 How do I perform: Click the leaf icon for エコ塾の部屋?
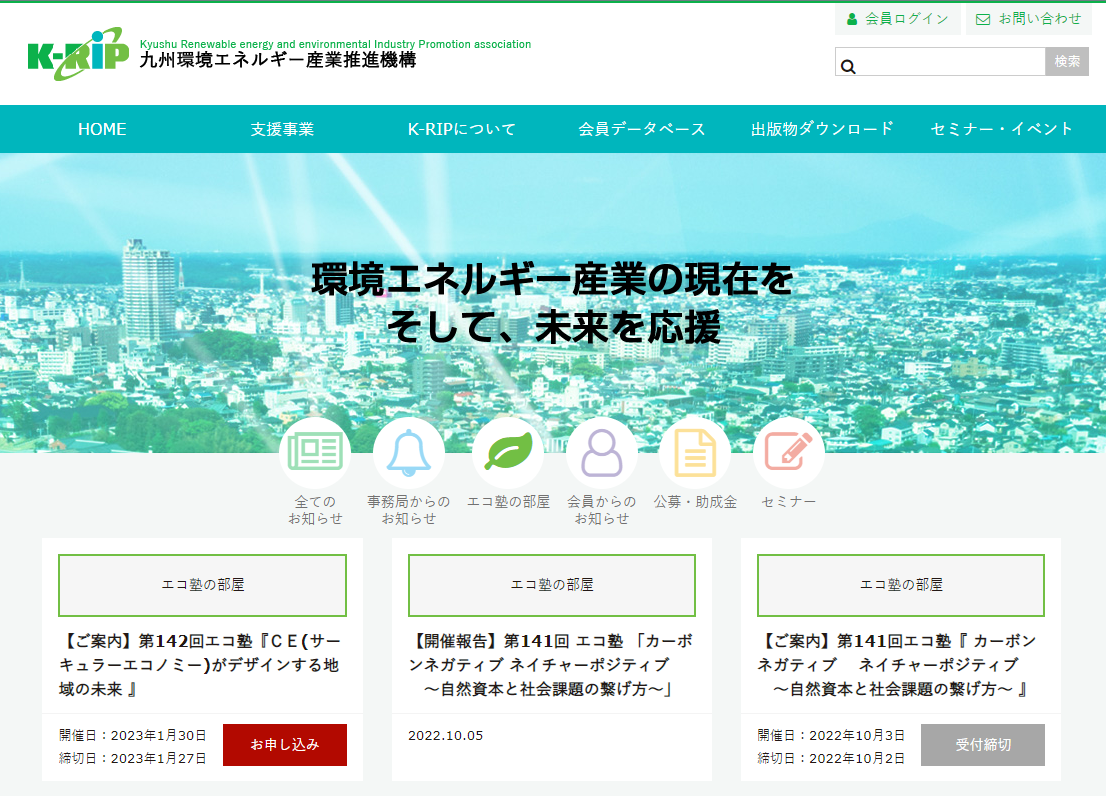coord(508,452)
